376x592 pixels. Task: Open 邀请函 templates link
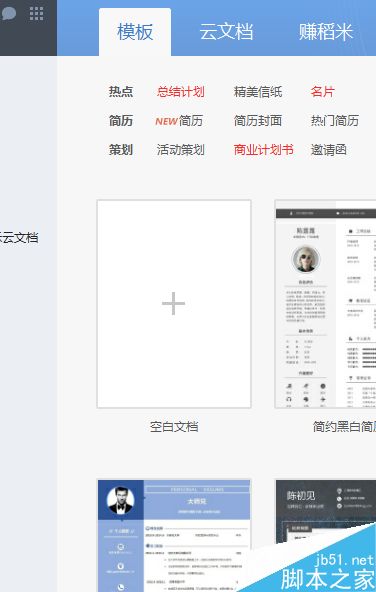pos(328,150)
